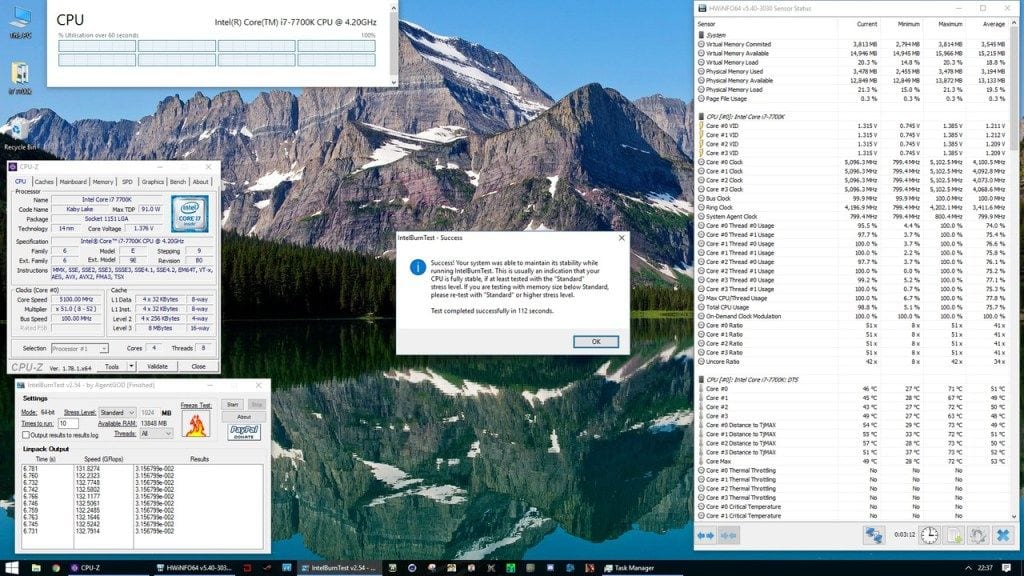Switch to the Bench tab in CPU-Z

pyautogui.click(x=178, y=182)
